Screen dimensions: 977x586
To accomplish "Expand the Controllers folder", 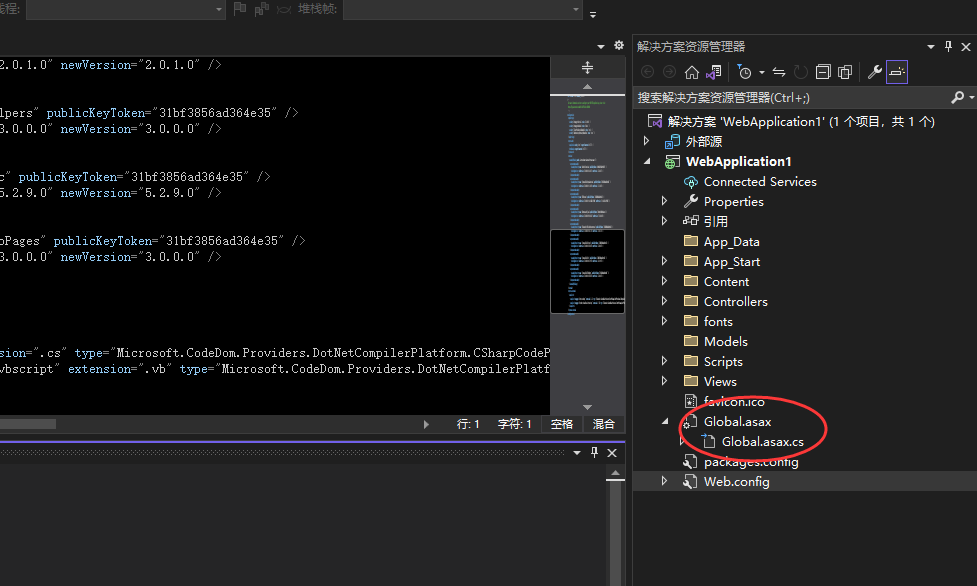I will coord(664,301).
